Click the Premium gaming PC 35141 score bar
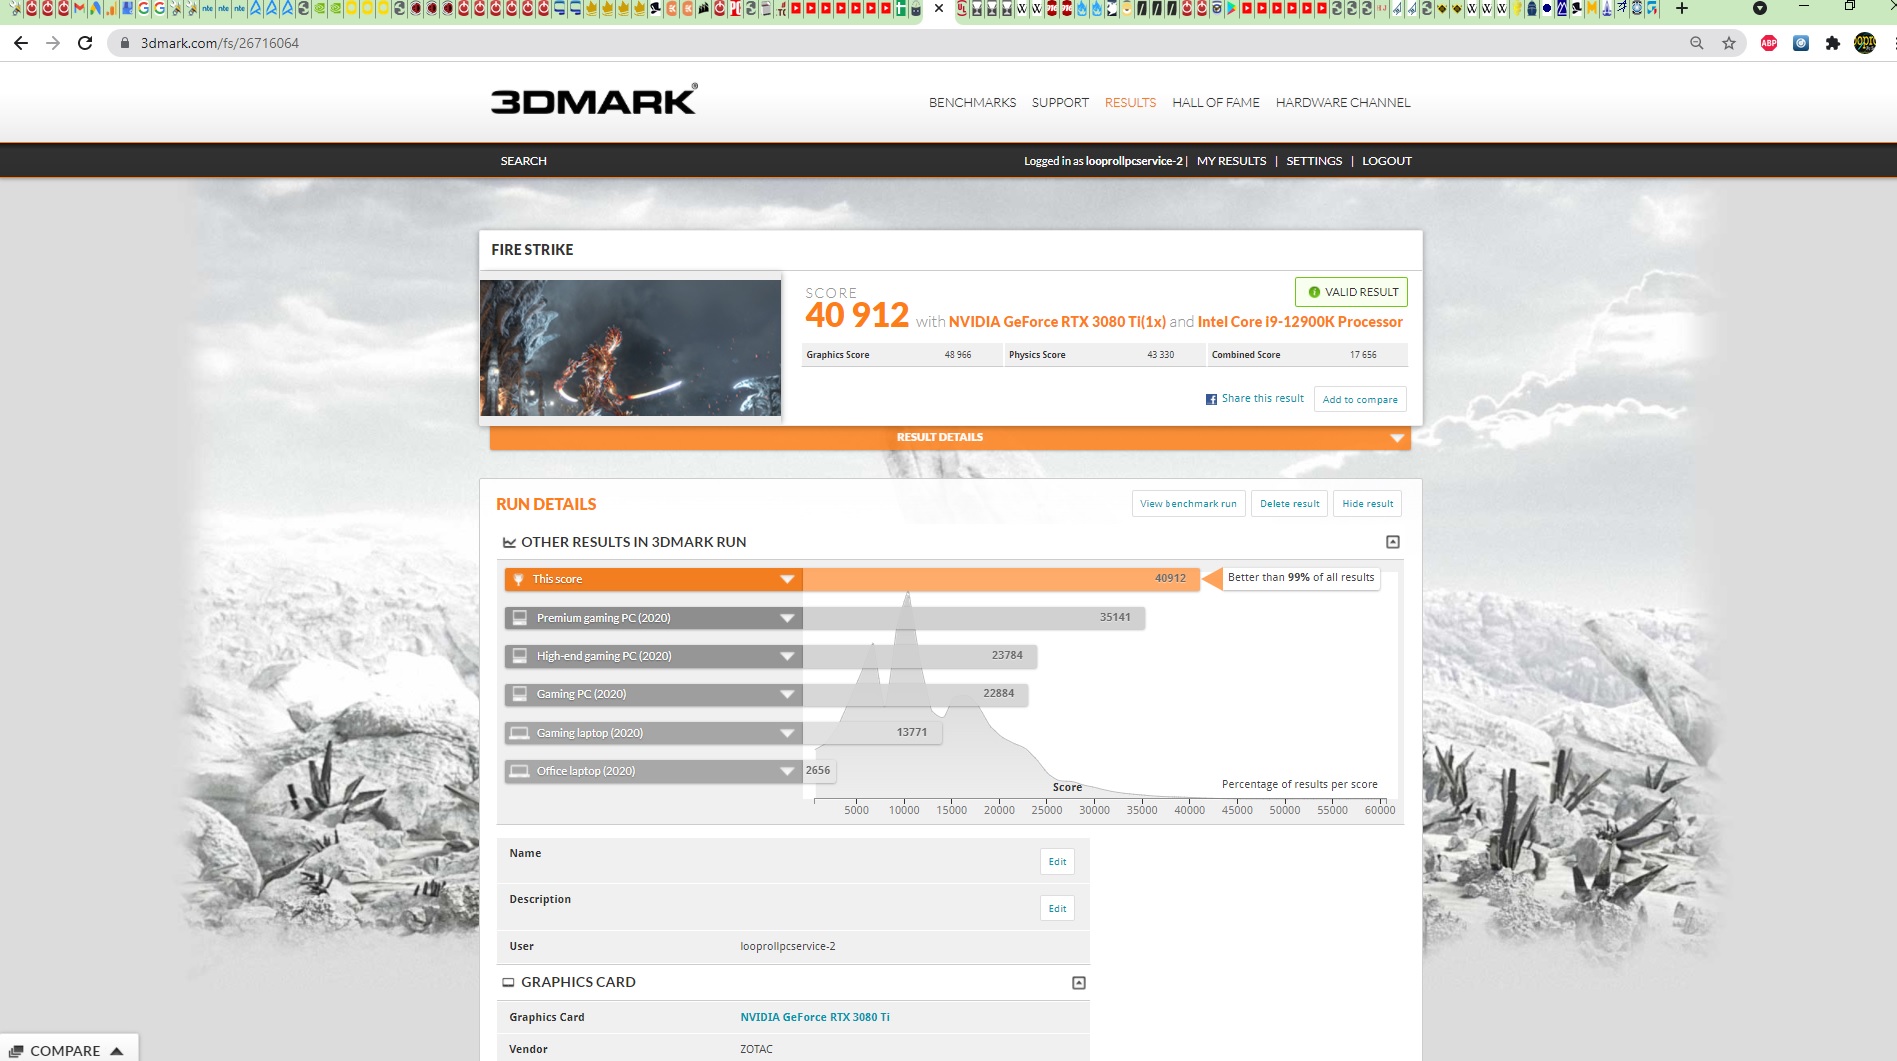Screen dimensions: 1897x1061 tap(974, 618)
